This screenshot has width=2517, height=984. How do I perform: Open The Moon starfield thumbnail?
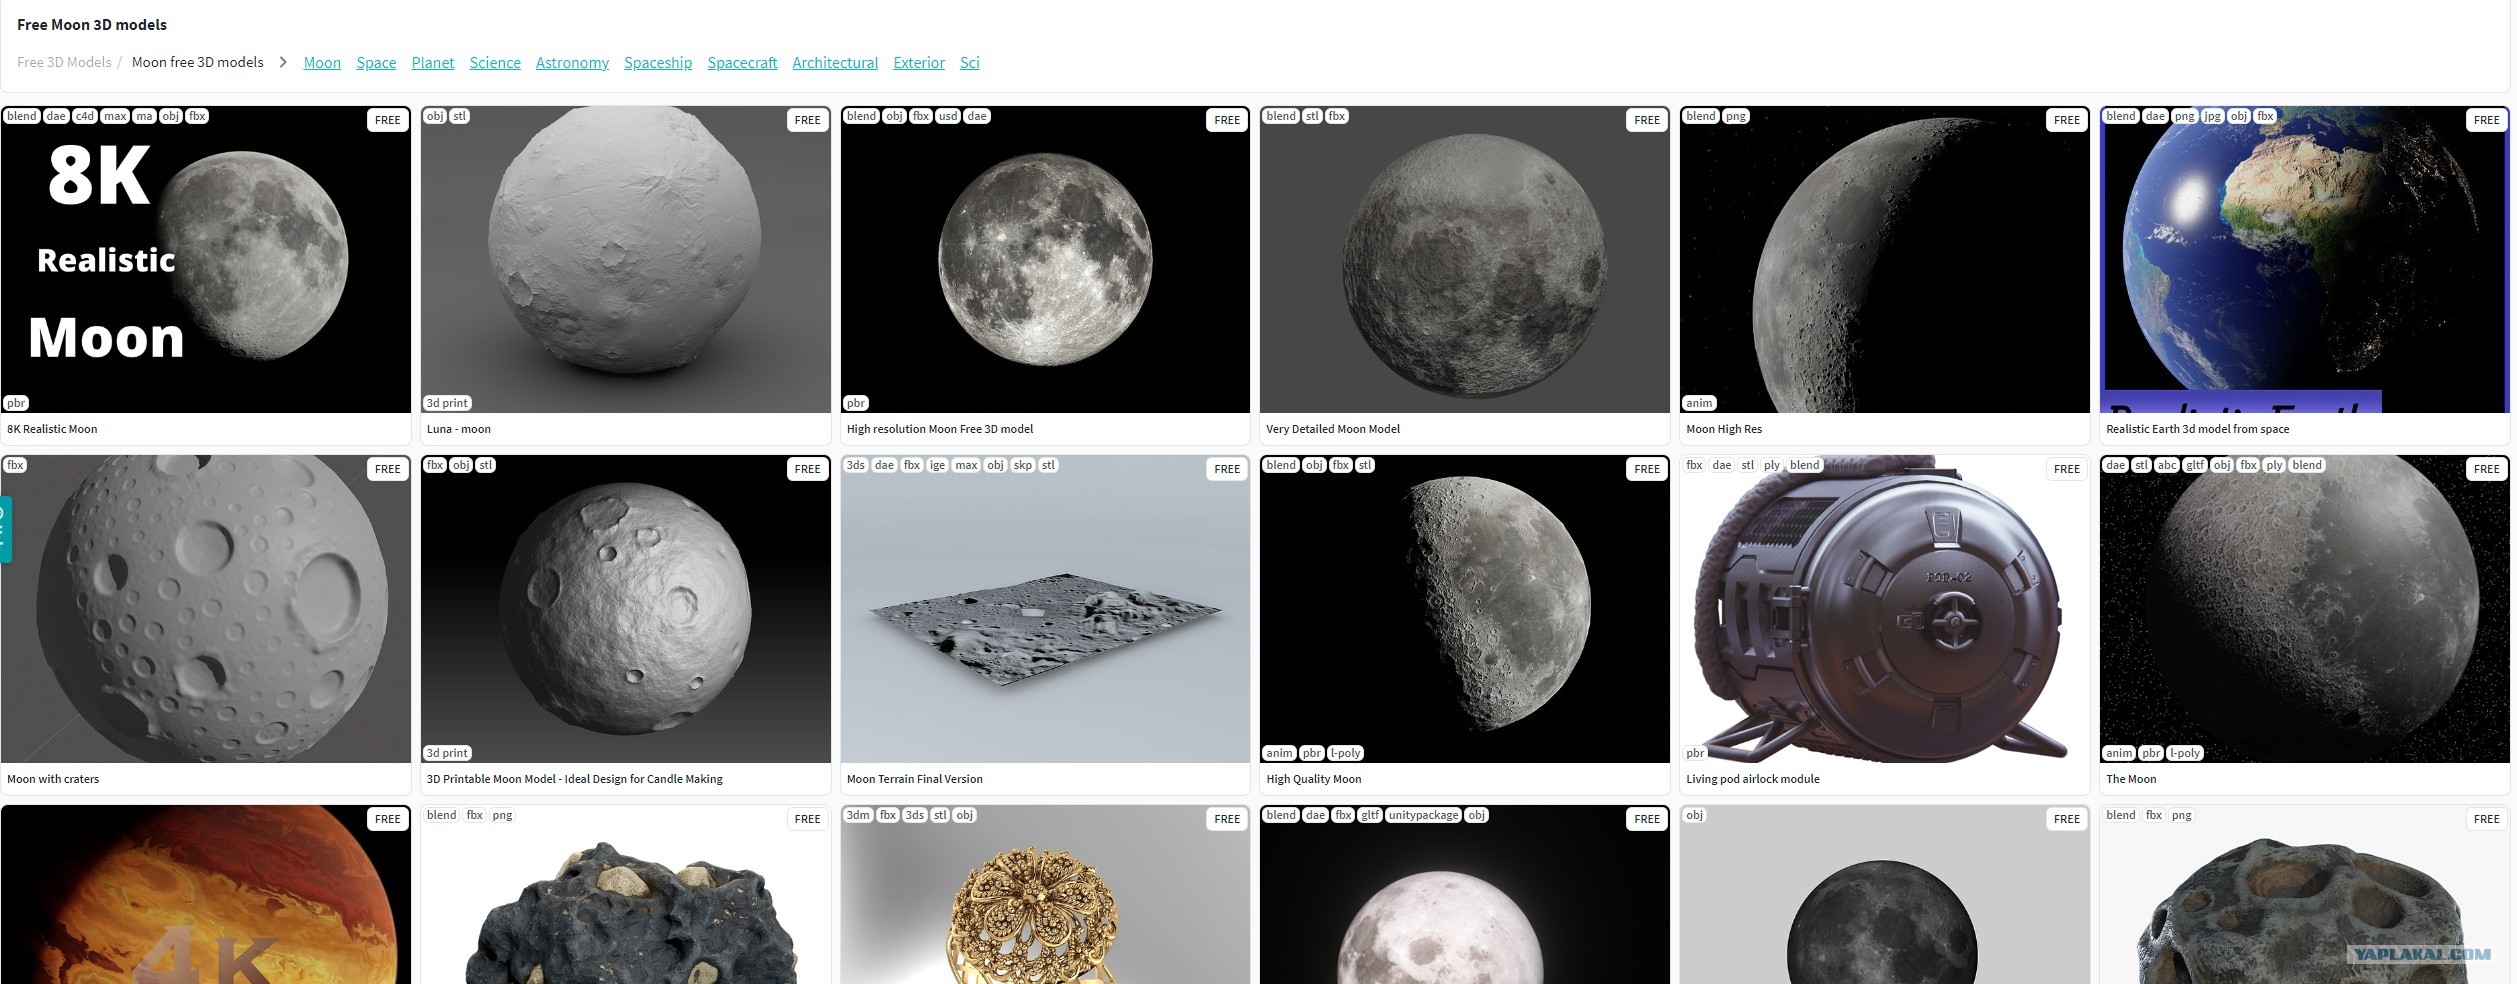point(2305,609)
